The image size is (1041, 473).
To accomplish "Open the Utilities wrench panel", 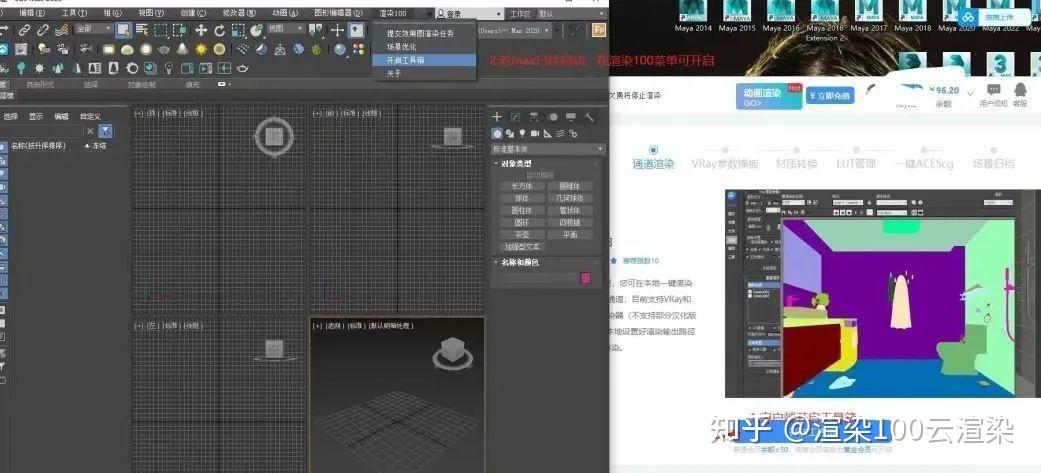I will point(589,117).
